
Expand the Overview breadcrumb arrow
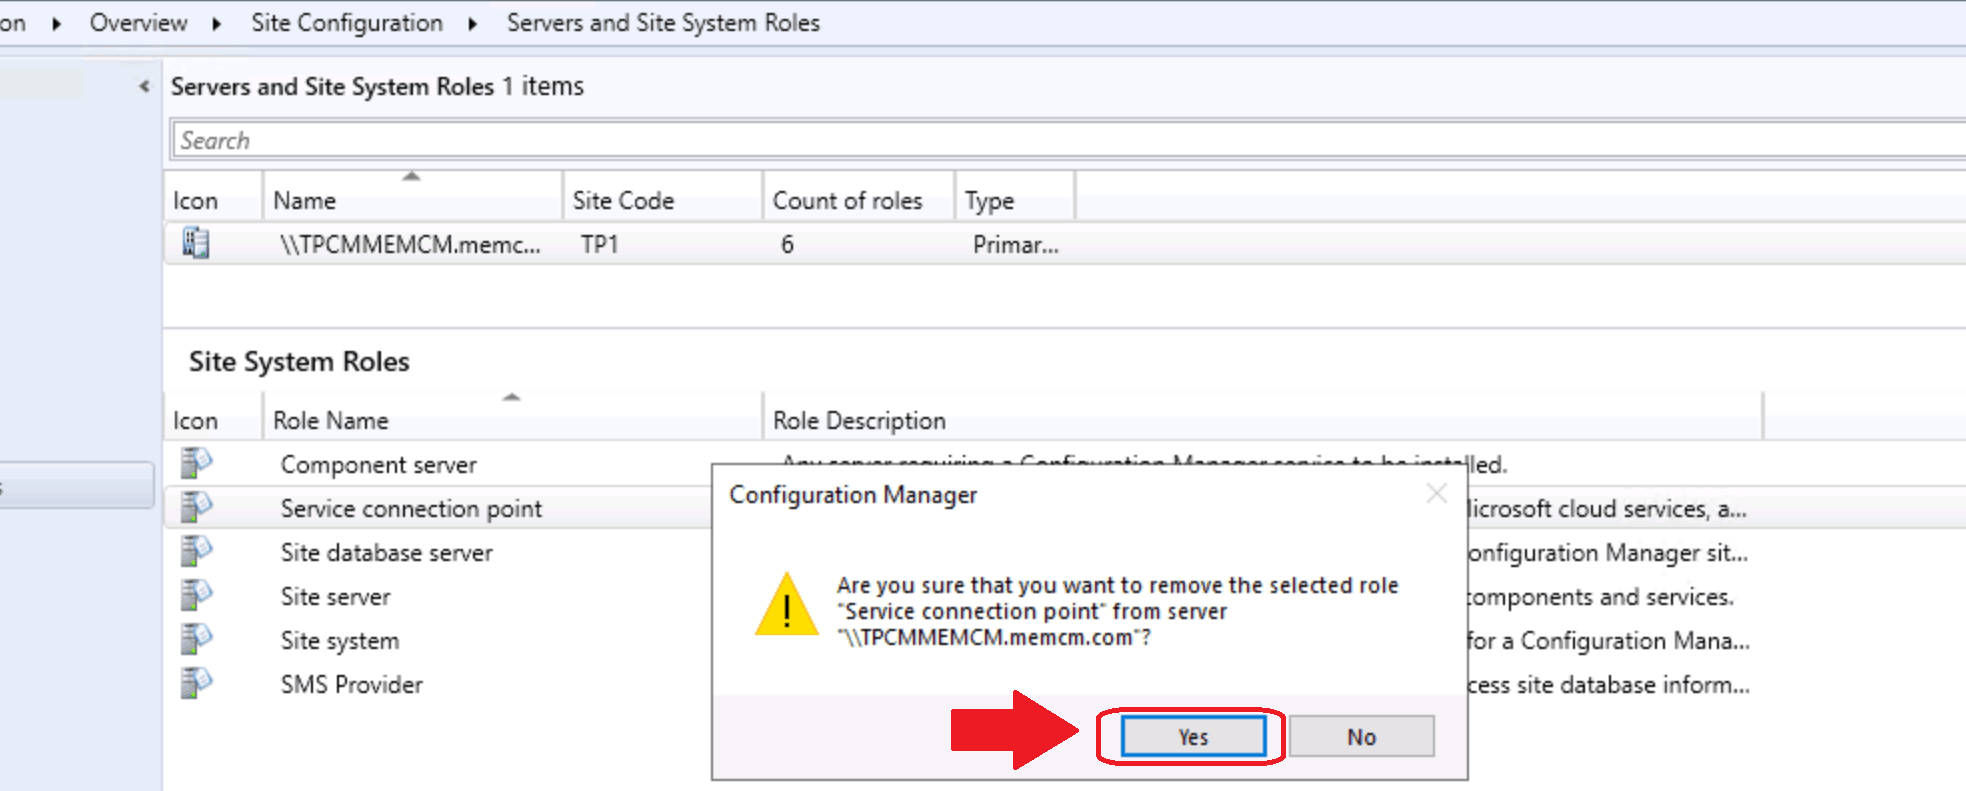click(217, 23)
